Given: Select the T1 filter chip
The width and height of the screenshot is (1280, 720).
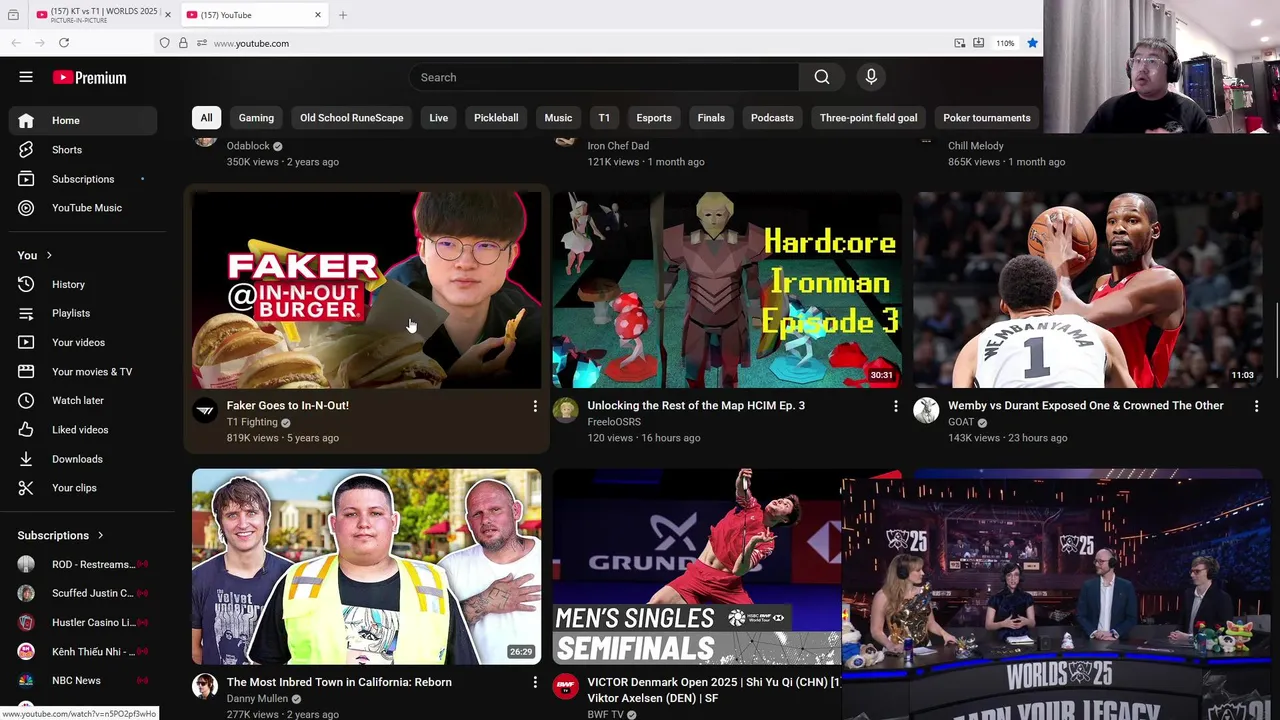Looking at the screenshot, I should [x=604, y=118].
